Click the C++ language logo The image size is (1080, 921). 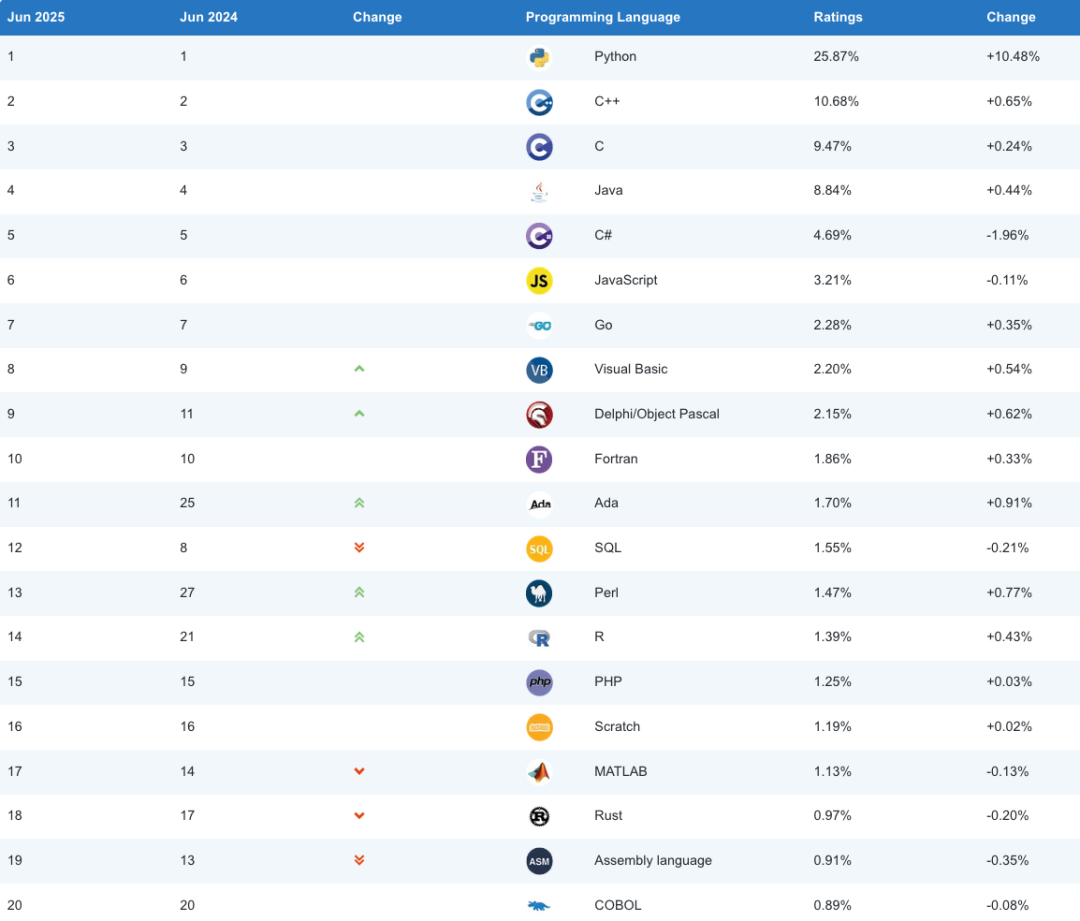(539, 103)
